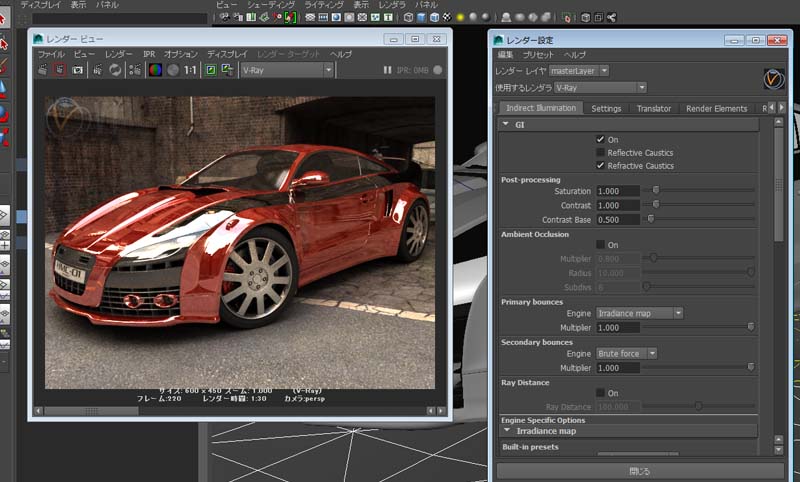The image size is (800, 482).
Task: Disable Refractive Caustics checkbox
Action: (x=601, y=165)
